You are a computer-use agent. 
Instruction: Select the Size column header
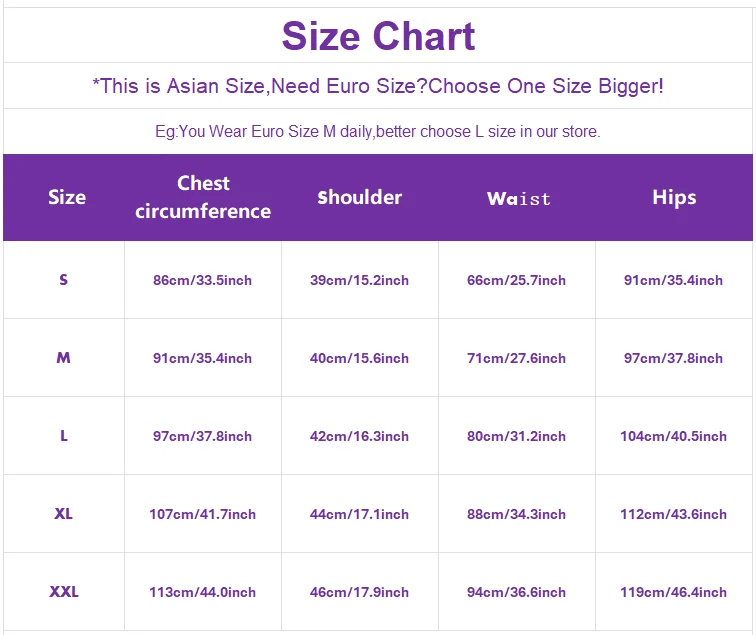(x=67, y=197)
